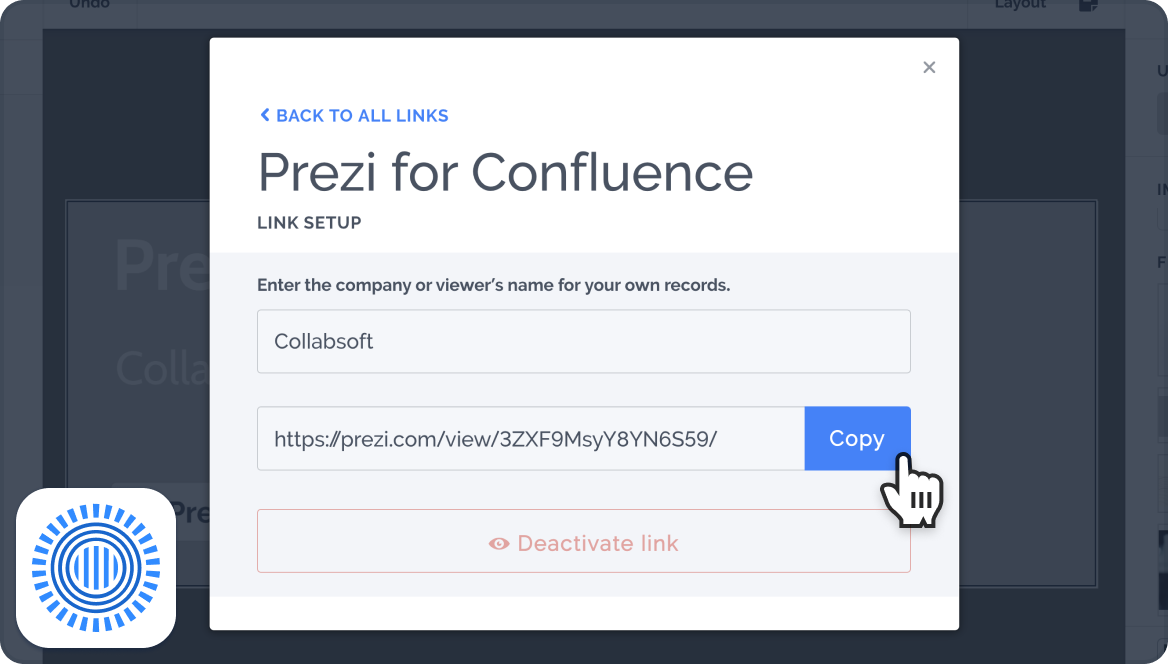Copy the Prezi view link
The height and width of the screenshot is (664, 1168).
click(857, 438)
